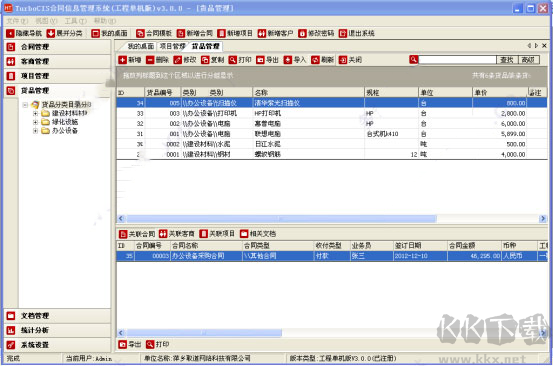Close the current tab with the X
The height and width of the screenshot is (366, 553).
pyautogui.click(x=544, y=45)
